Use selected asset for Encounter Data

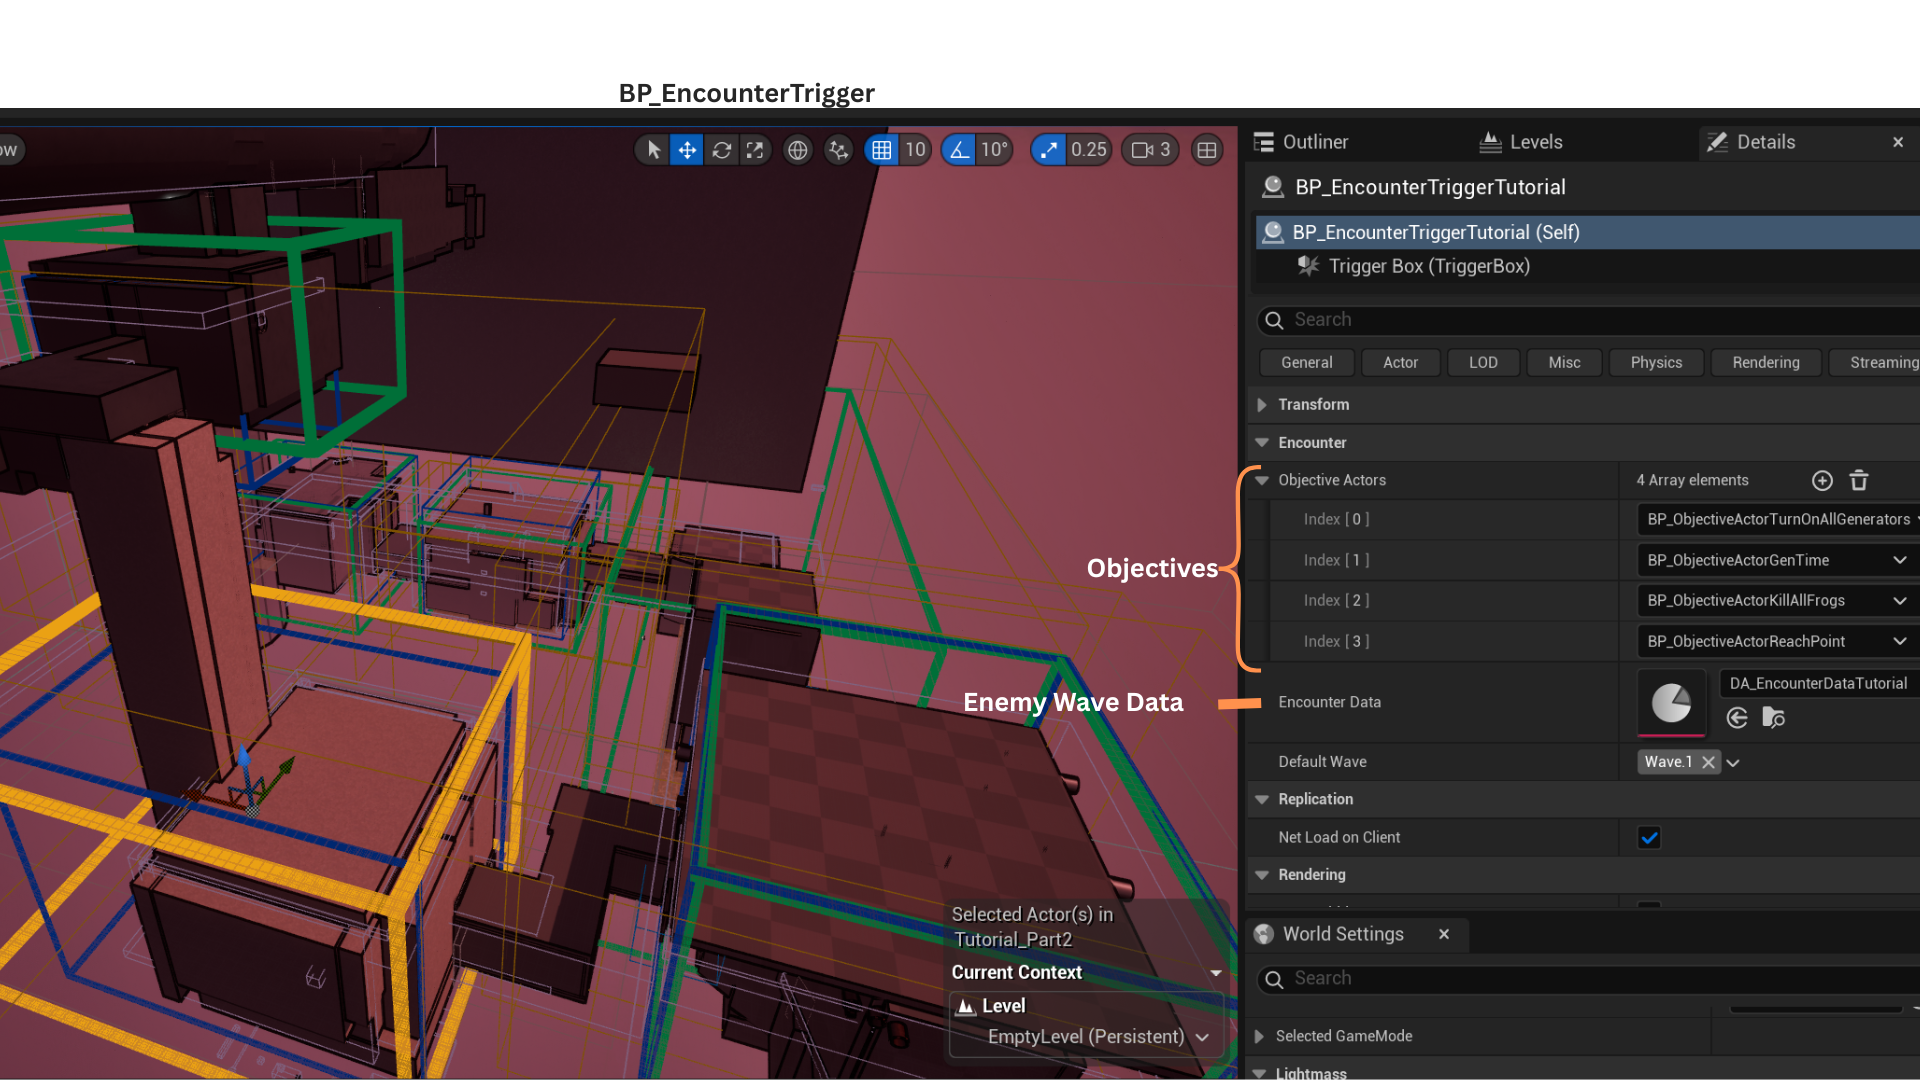pos(1737,718)
